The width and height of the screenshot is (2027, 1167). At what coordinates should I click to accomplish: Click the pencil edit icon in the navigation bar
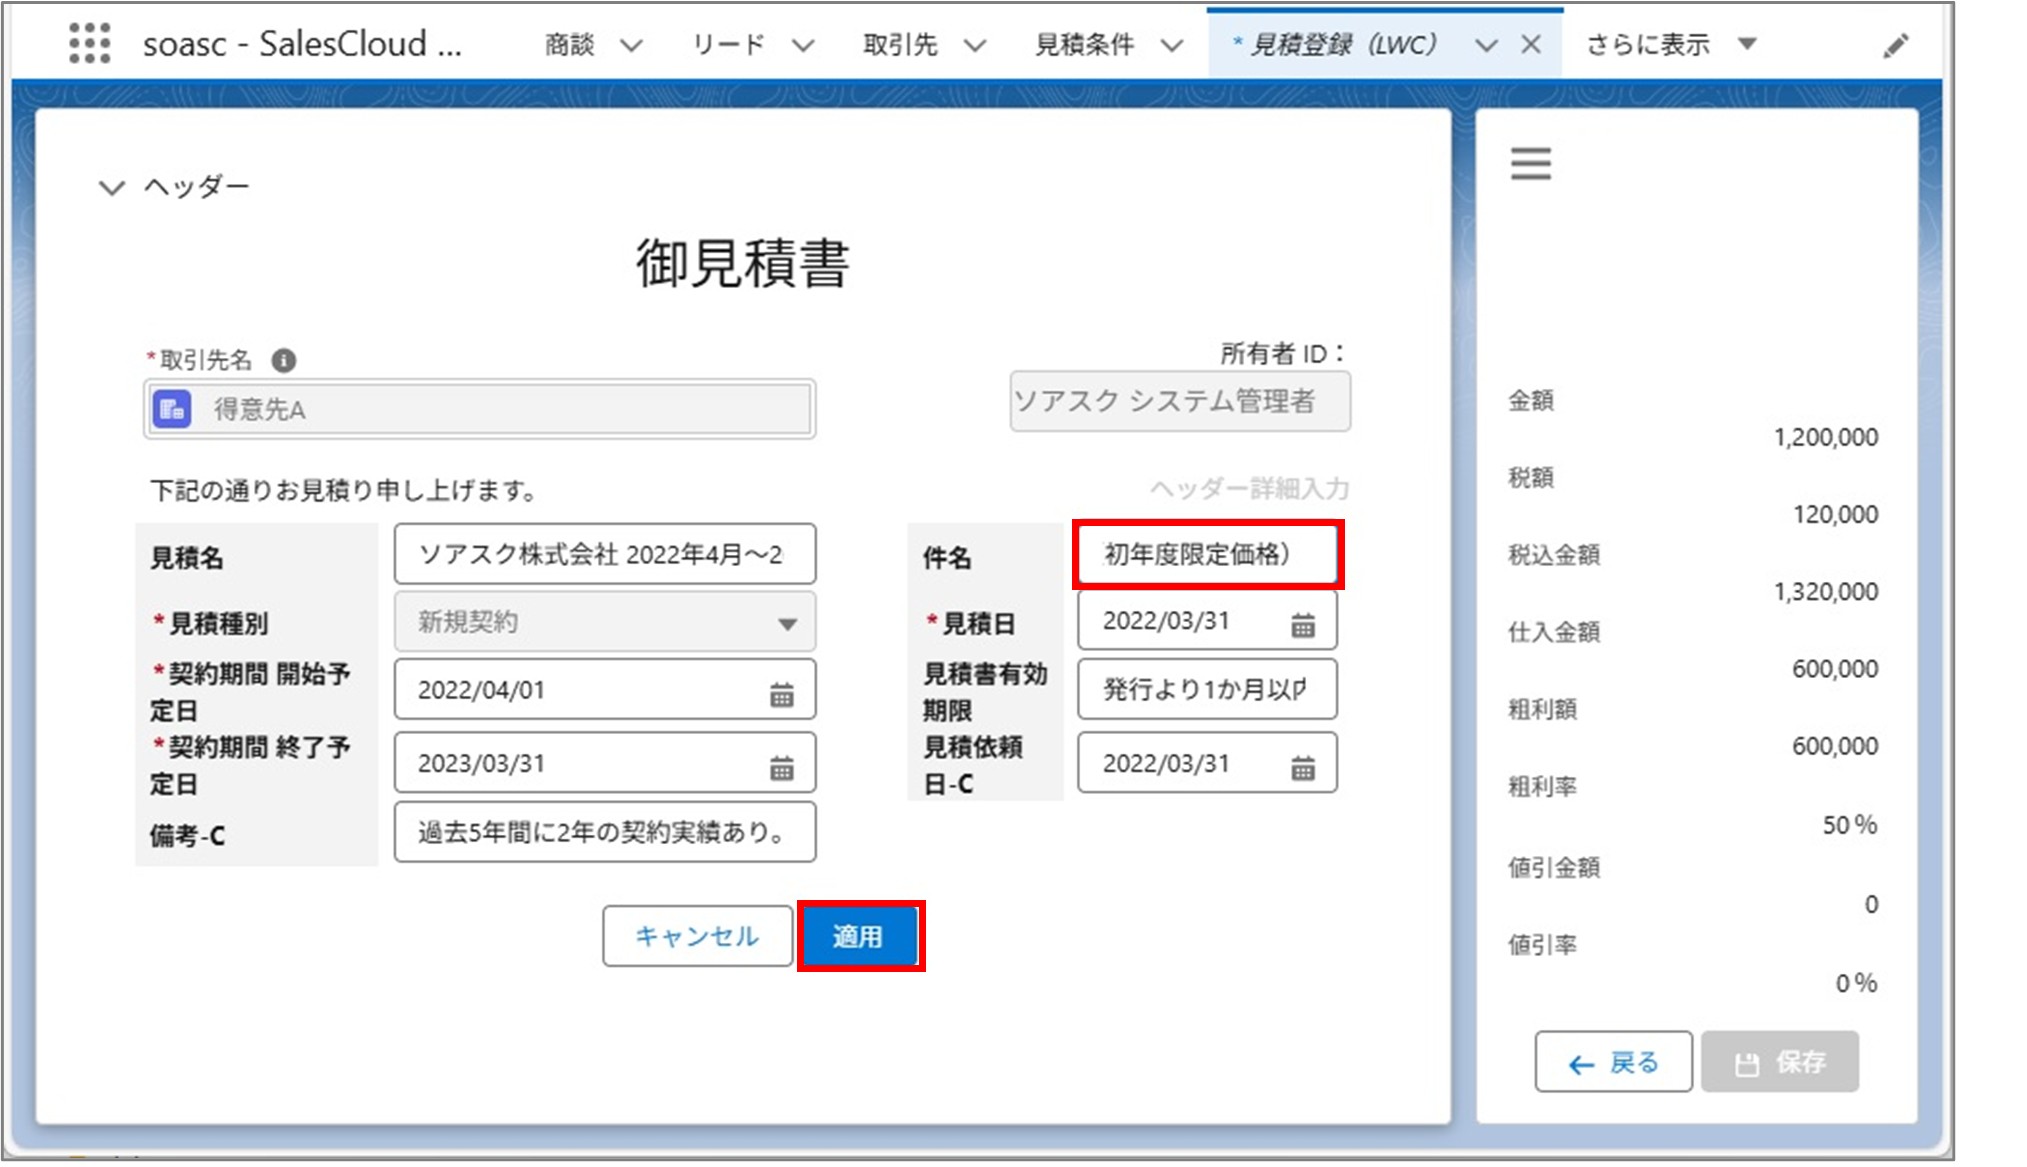coord(1898,44)
